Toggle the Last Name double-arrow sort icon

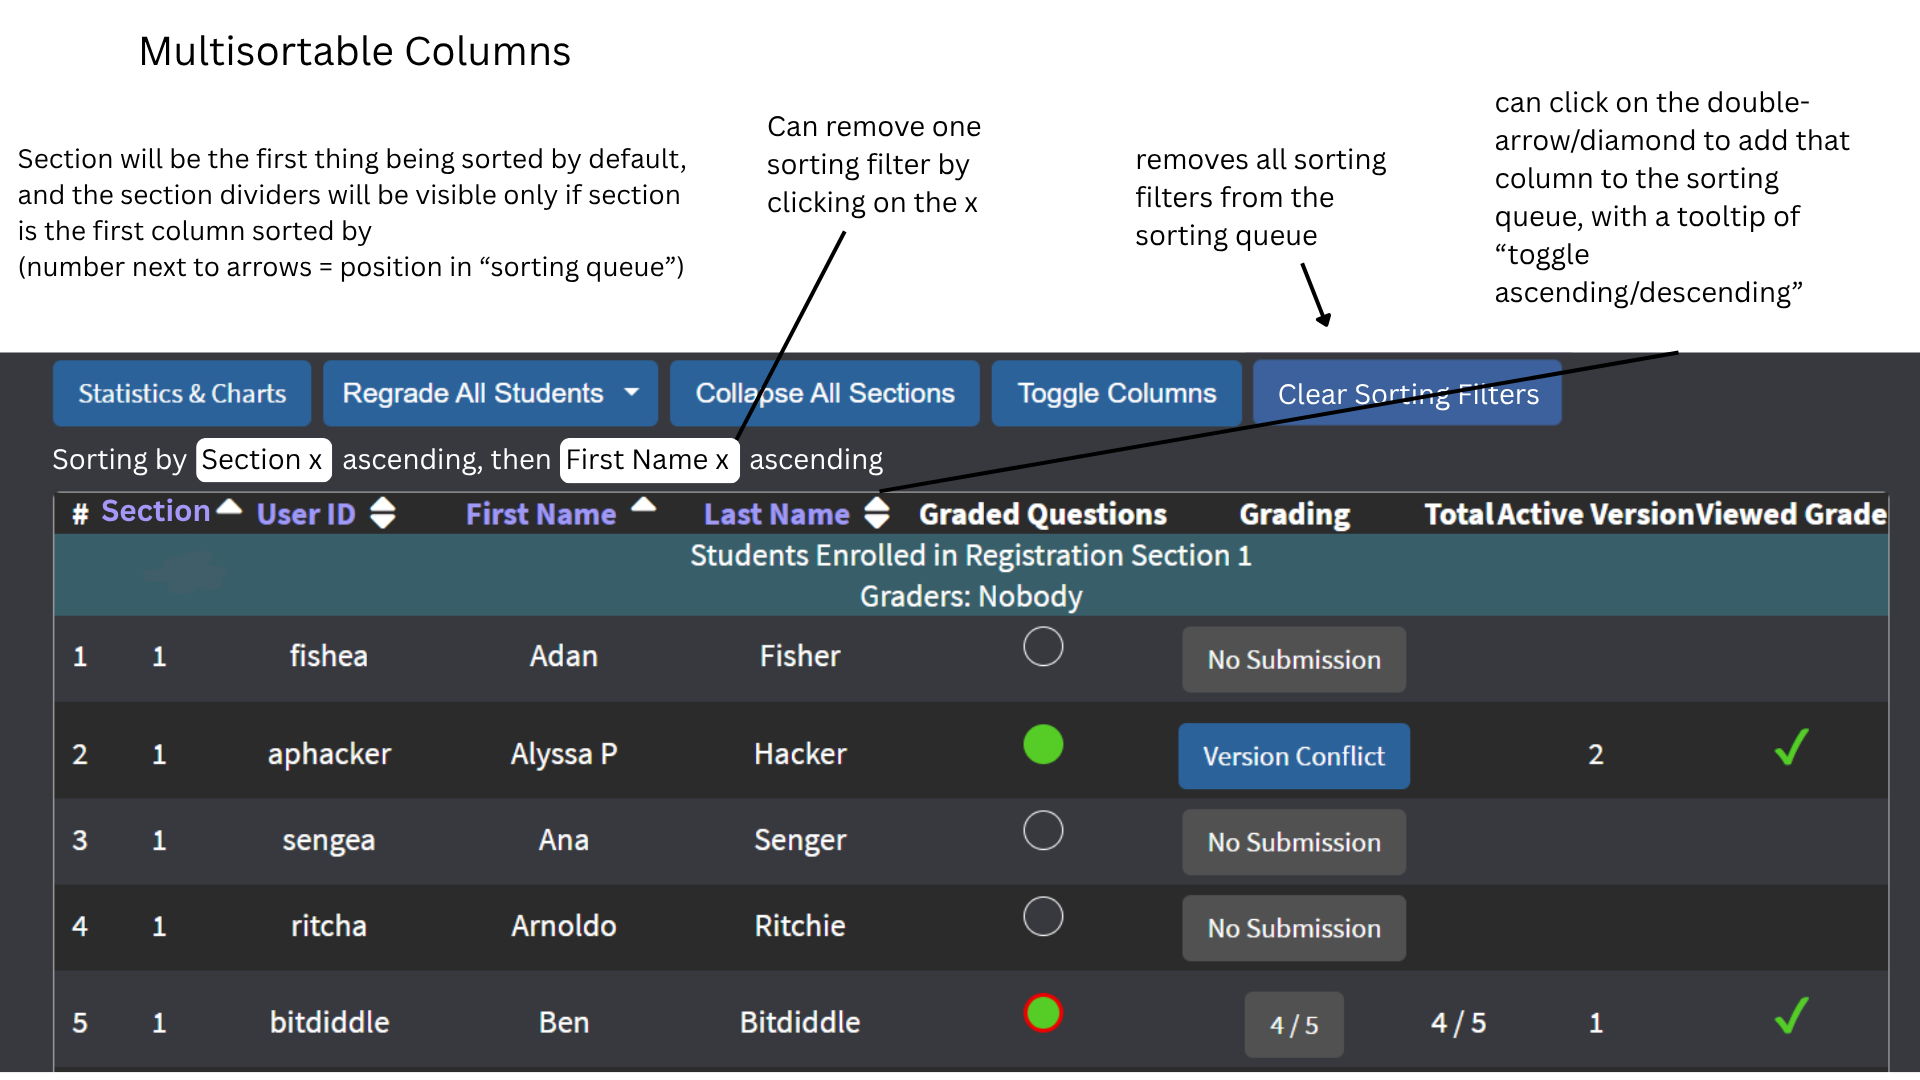click(877, 512)
